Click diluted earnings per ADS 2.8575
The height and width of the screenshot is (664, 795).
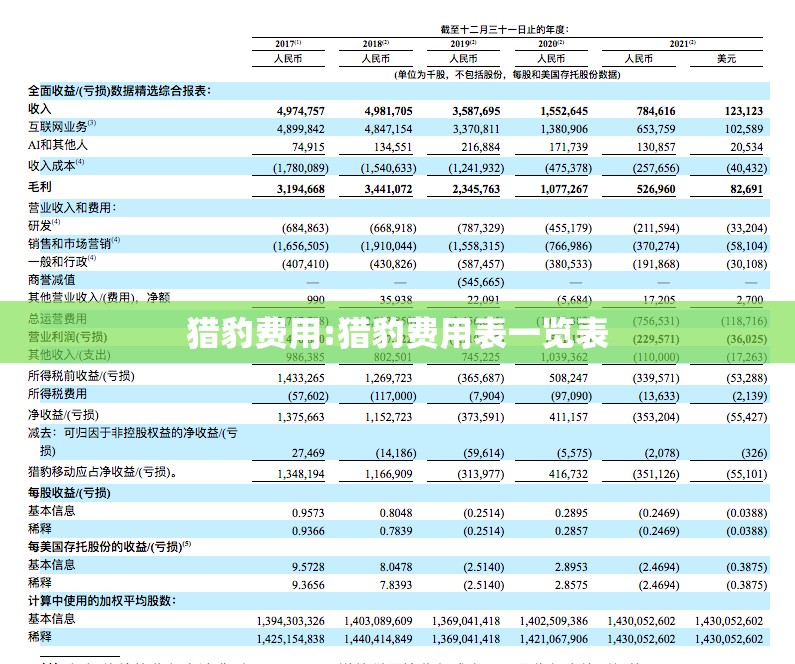(571, 585)
